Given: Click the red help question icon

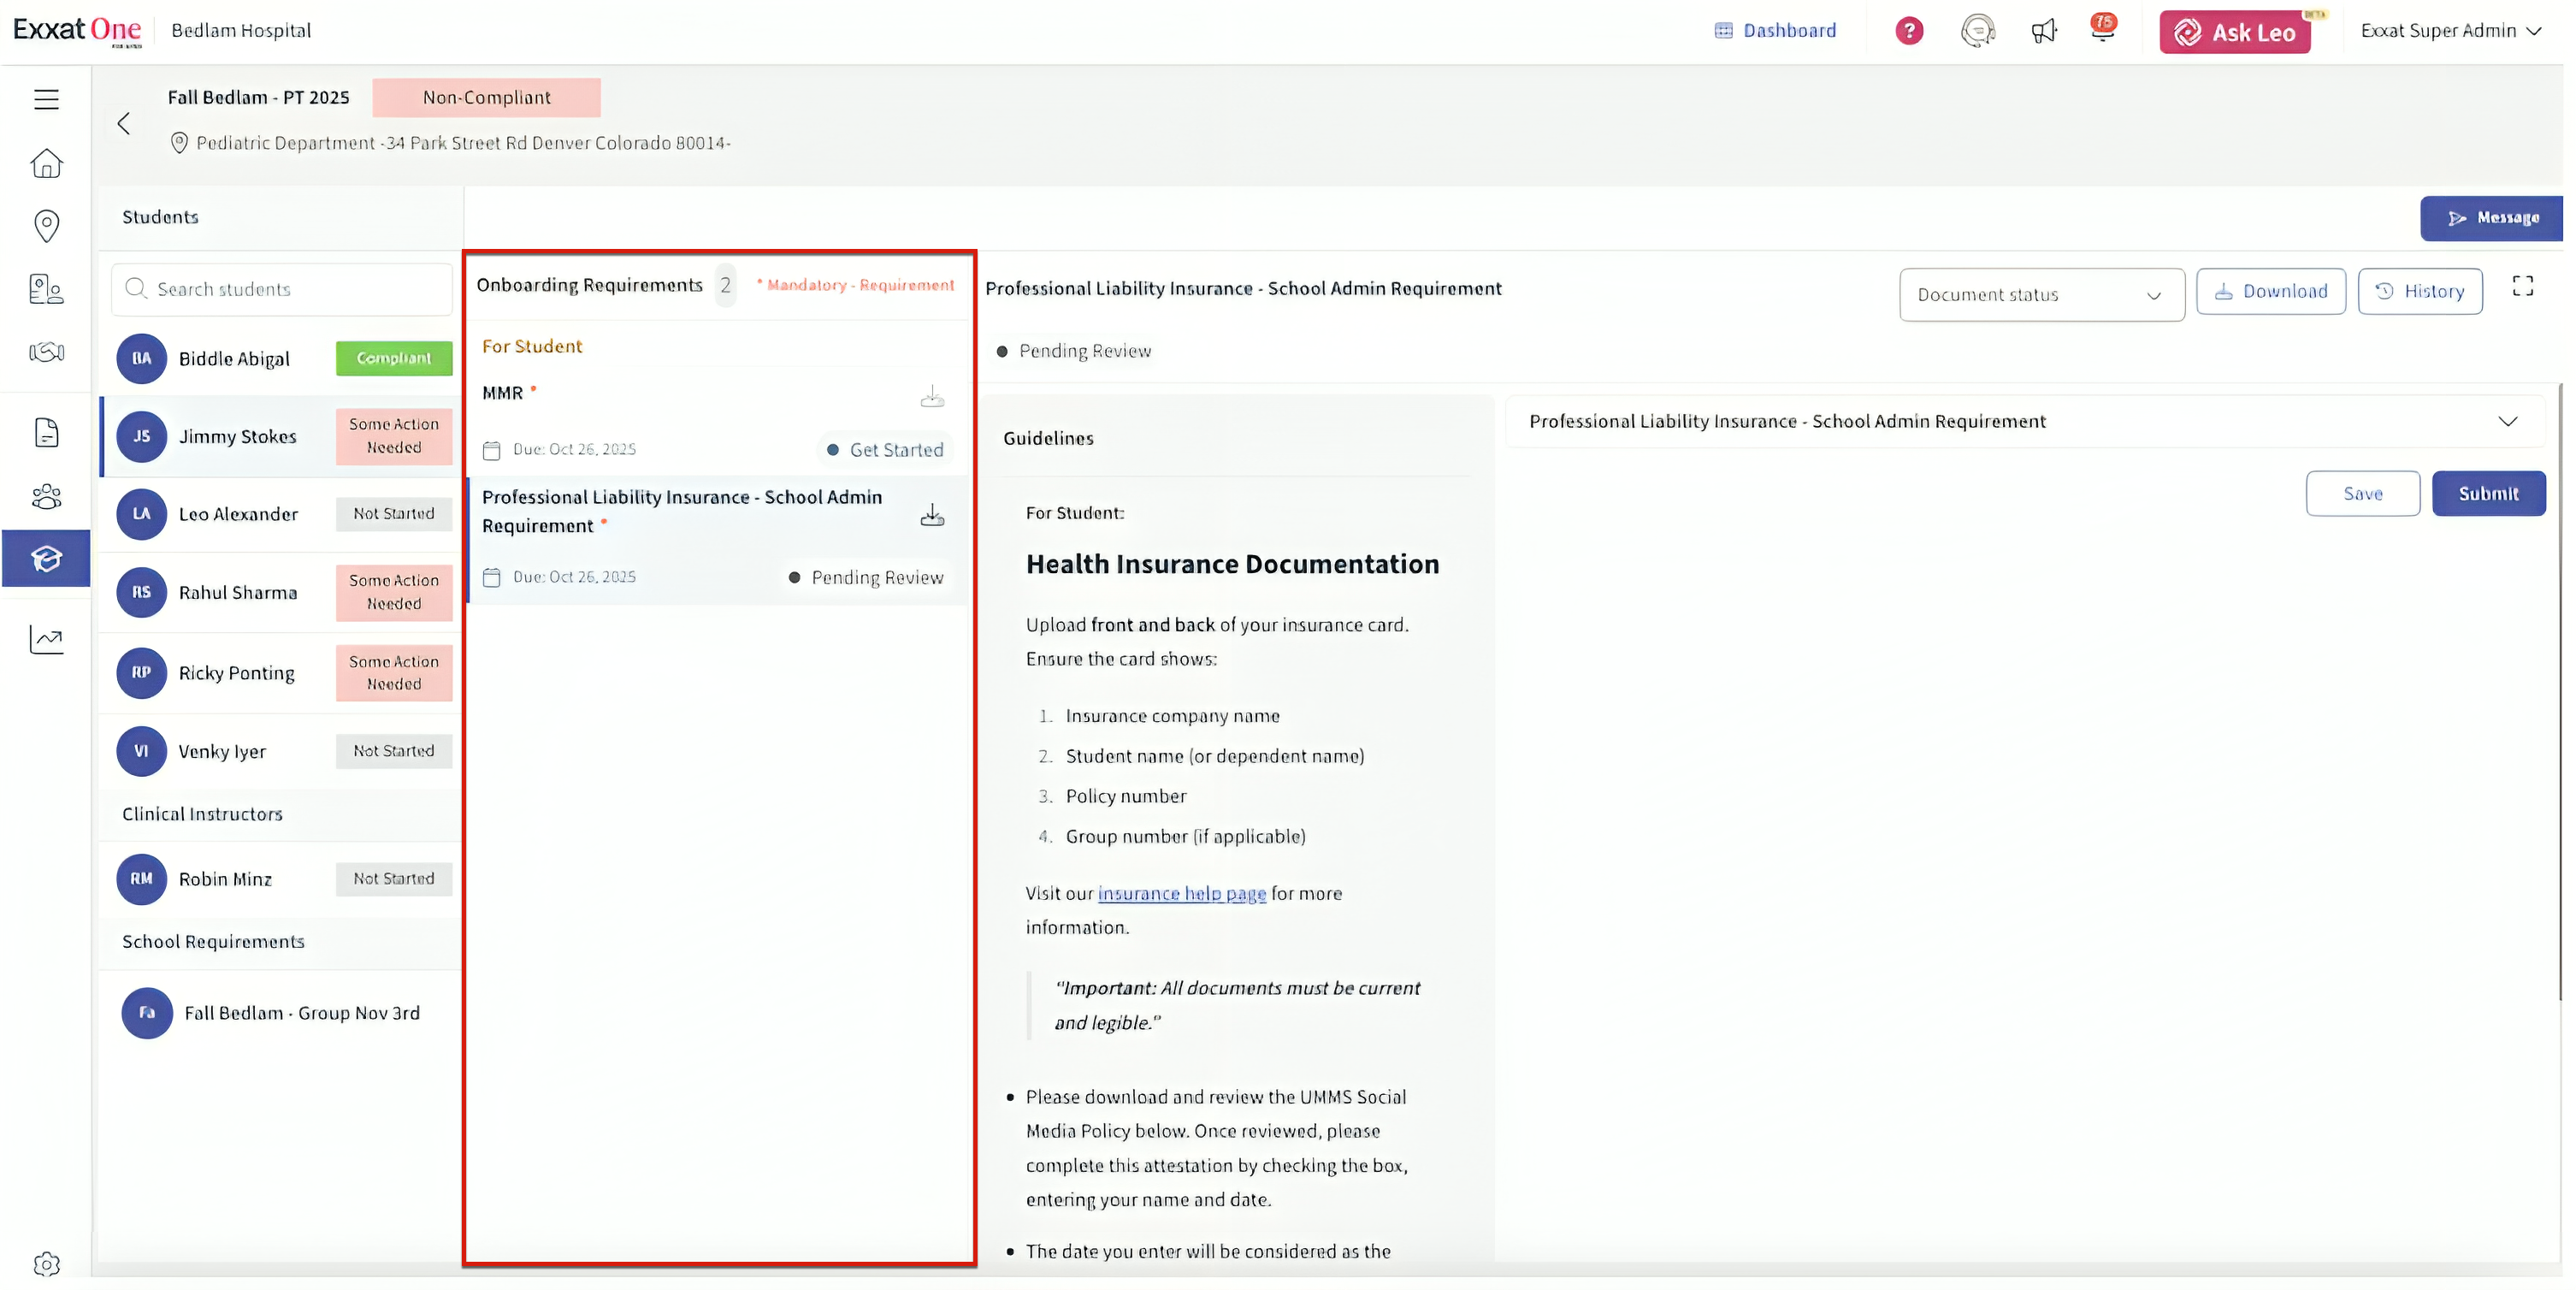Looking at the screenshot, I should (x=1909, y=31).
